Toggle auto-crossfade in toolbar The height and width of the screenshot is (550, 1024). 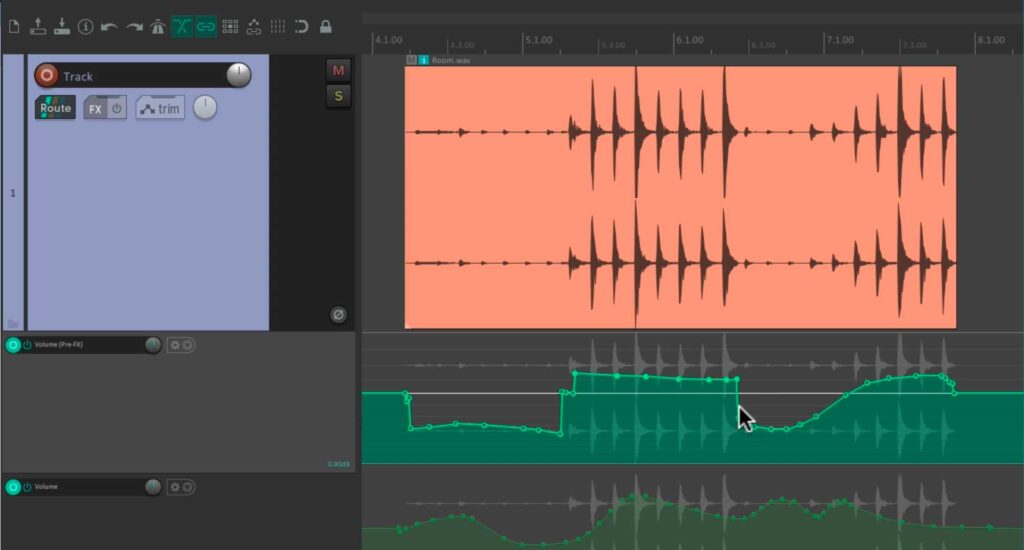tap(182, 27)
